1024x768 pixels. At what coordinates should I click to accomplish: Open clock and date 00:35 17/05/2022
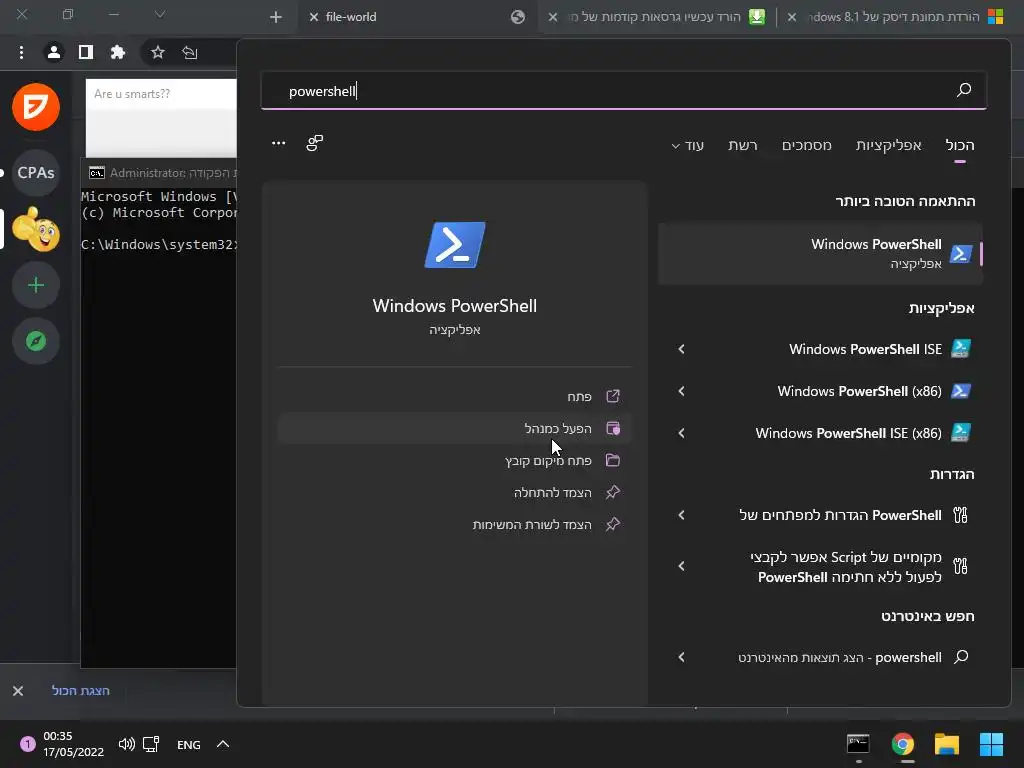(73, 744)
